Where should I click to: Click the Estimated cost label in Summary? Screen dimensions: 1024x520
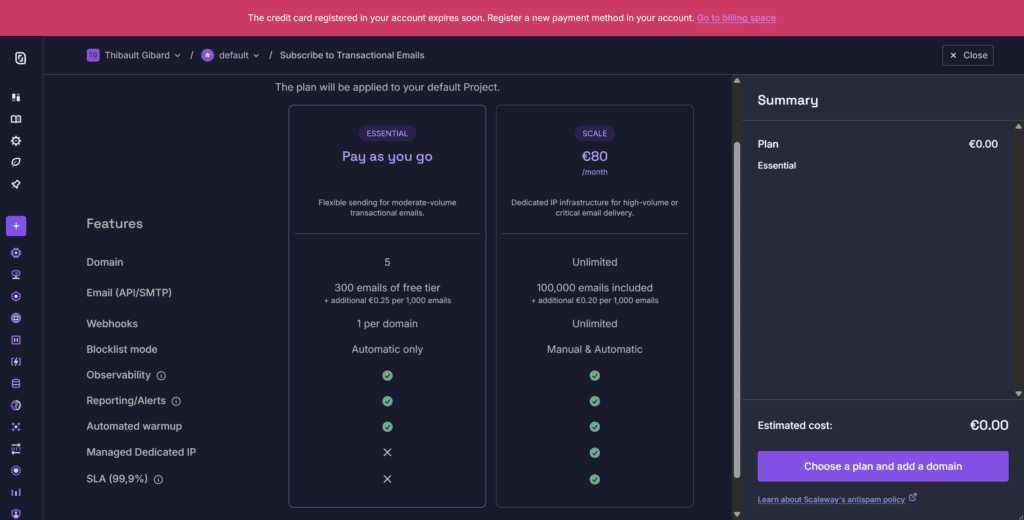coord(795,425)
